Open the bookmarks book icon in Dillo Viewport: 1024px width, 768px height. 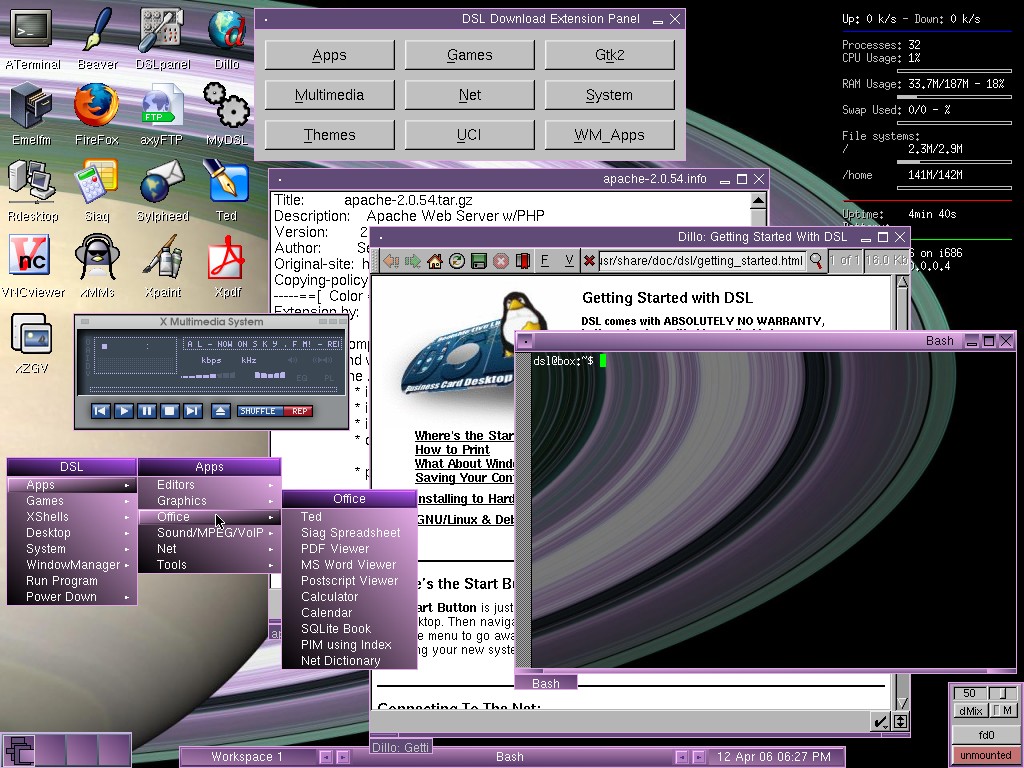pyautogui.click(x=523, y=261)
